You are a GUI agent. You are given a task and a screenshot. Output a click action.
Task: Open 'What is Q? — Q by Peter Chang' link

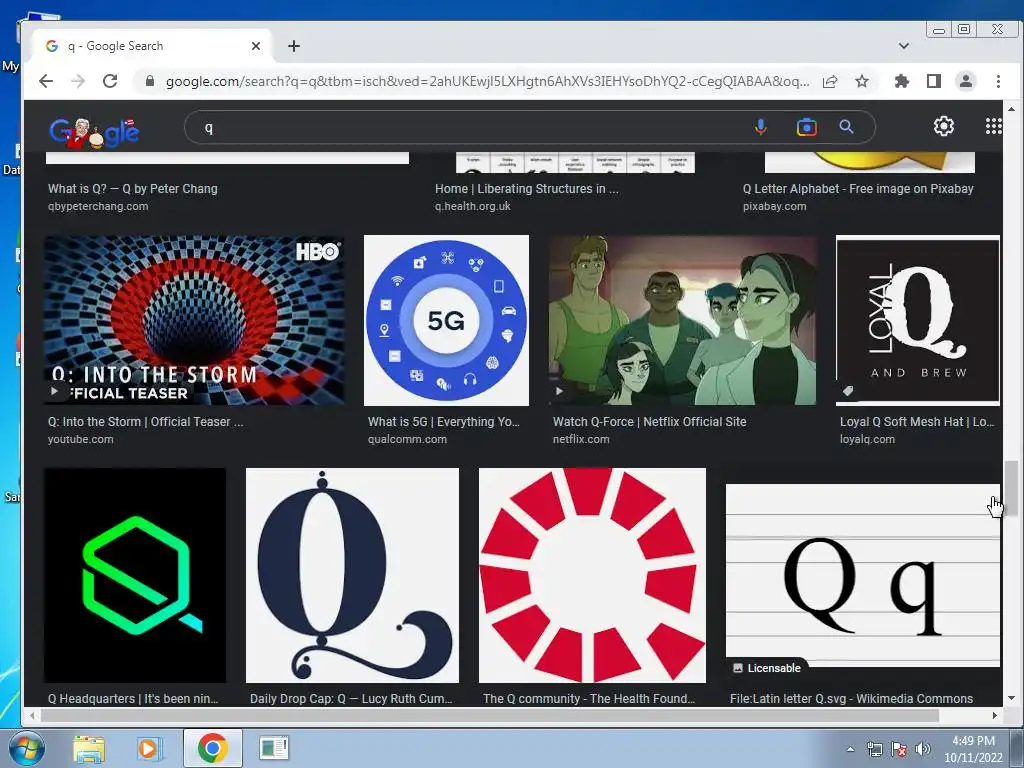click(x=133, y=189)
